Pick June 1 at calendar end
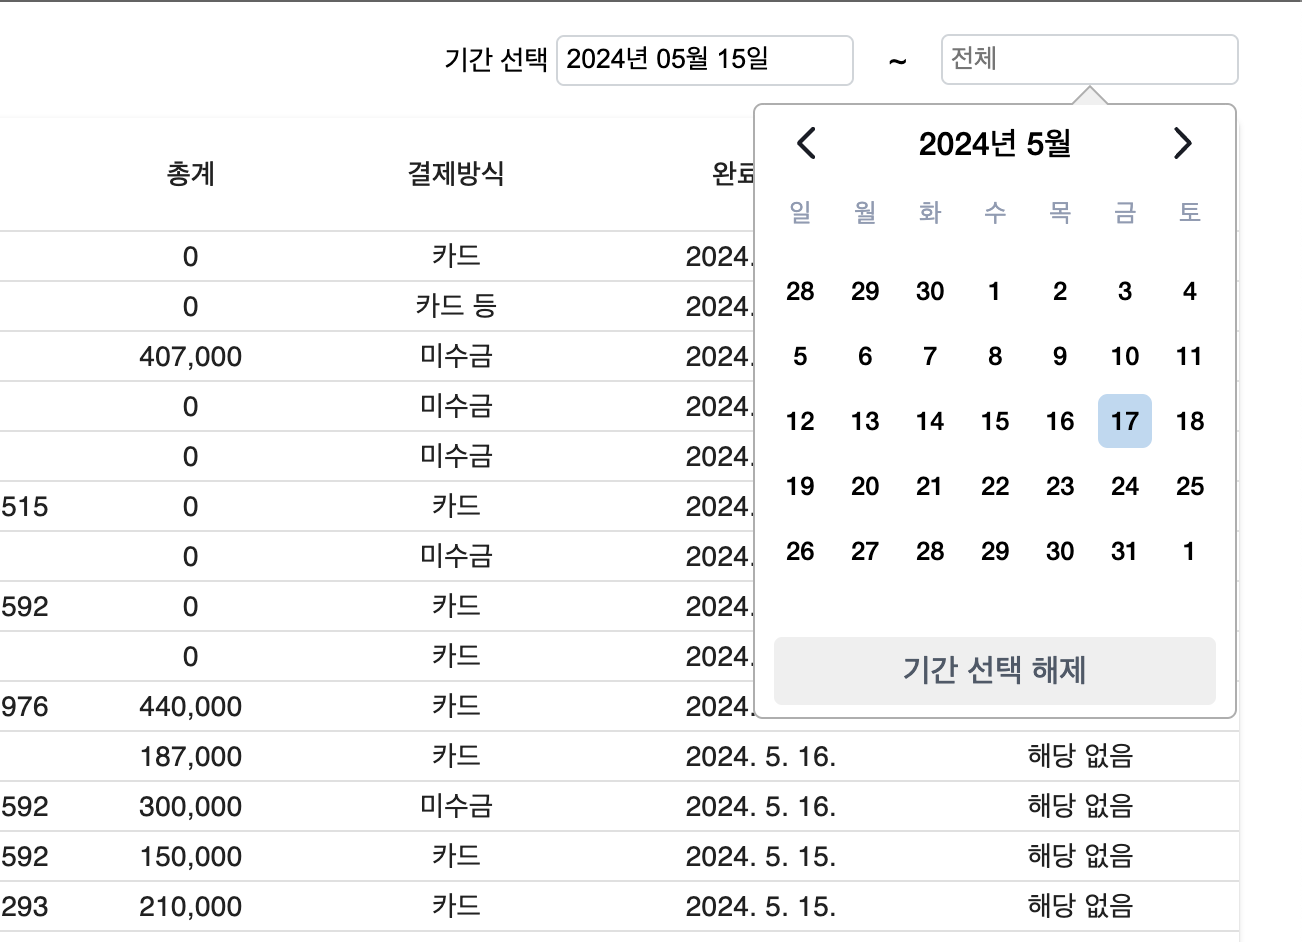The height and width of the screenshot is (942, 1302). tap(1189, 551)
